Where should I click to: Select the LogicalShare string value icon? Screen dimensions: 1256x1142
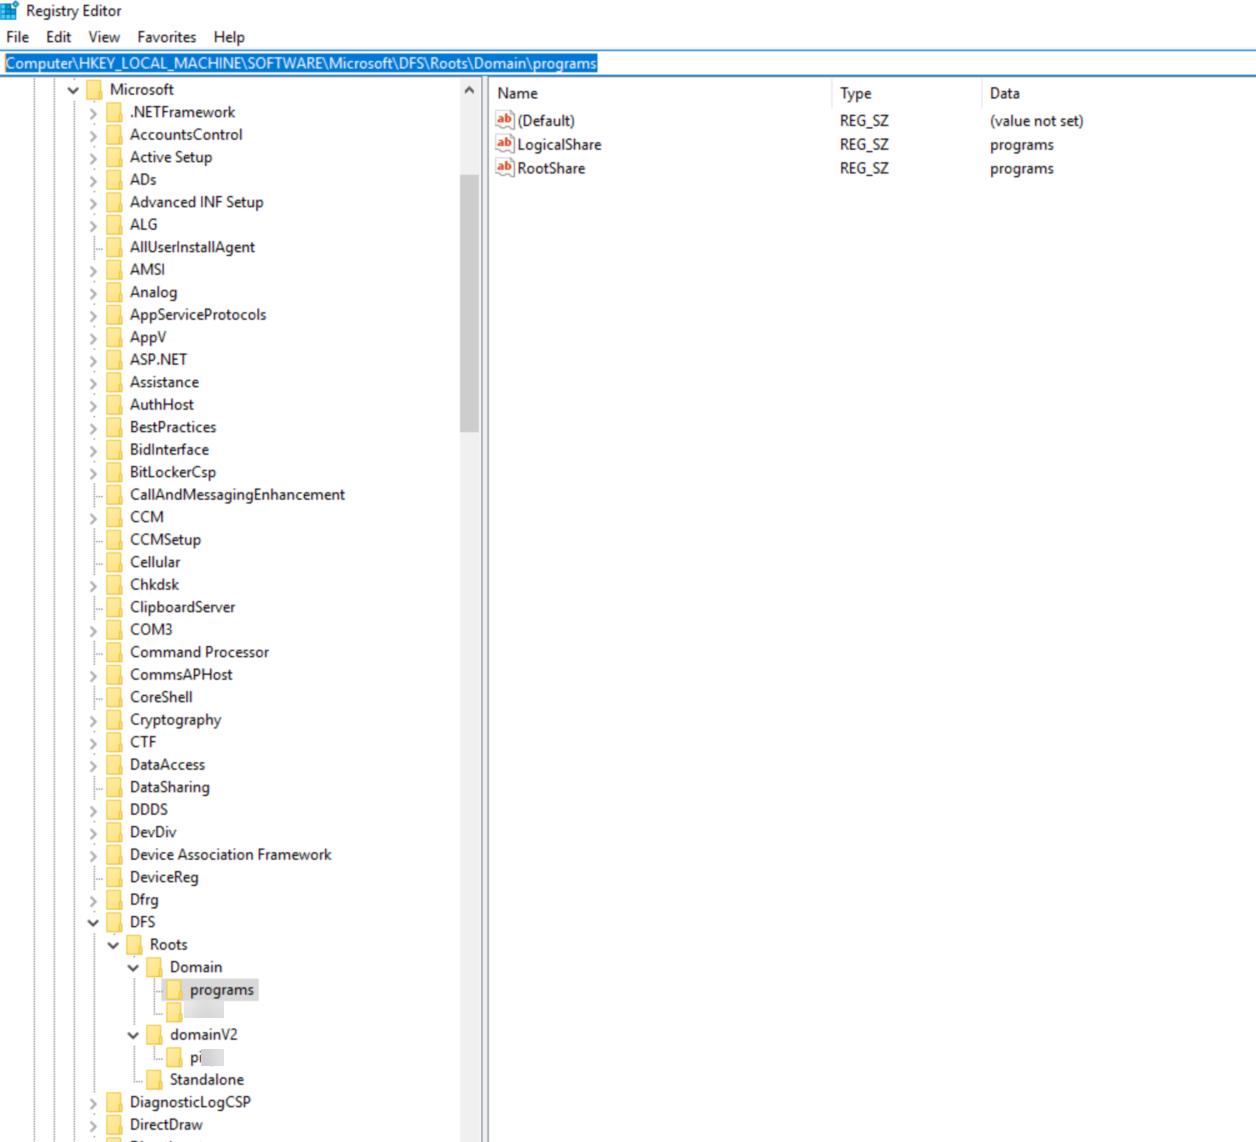pyautogui.click(x=505, y=144)
